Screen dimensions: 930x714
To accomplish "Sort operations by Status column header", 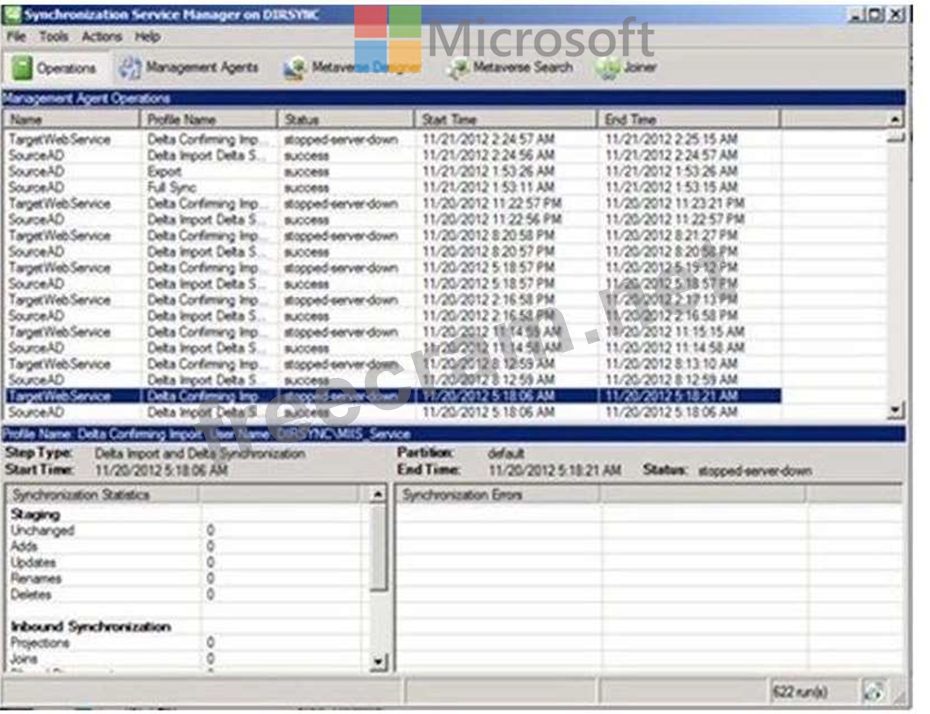I will (x=345, y=119).
